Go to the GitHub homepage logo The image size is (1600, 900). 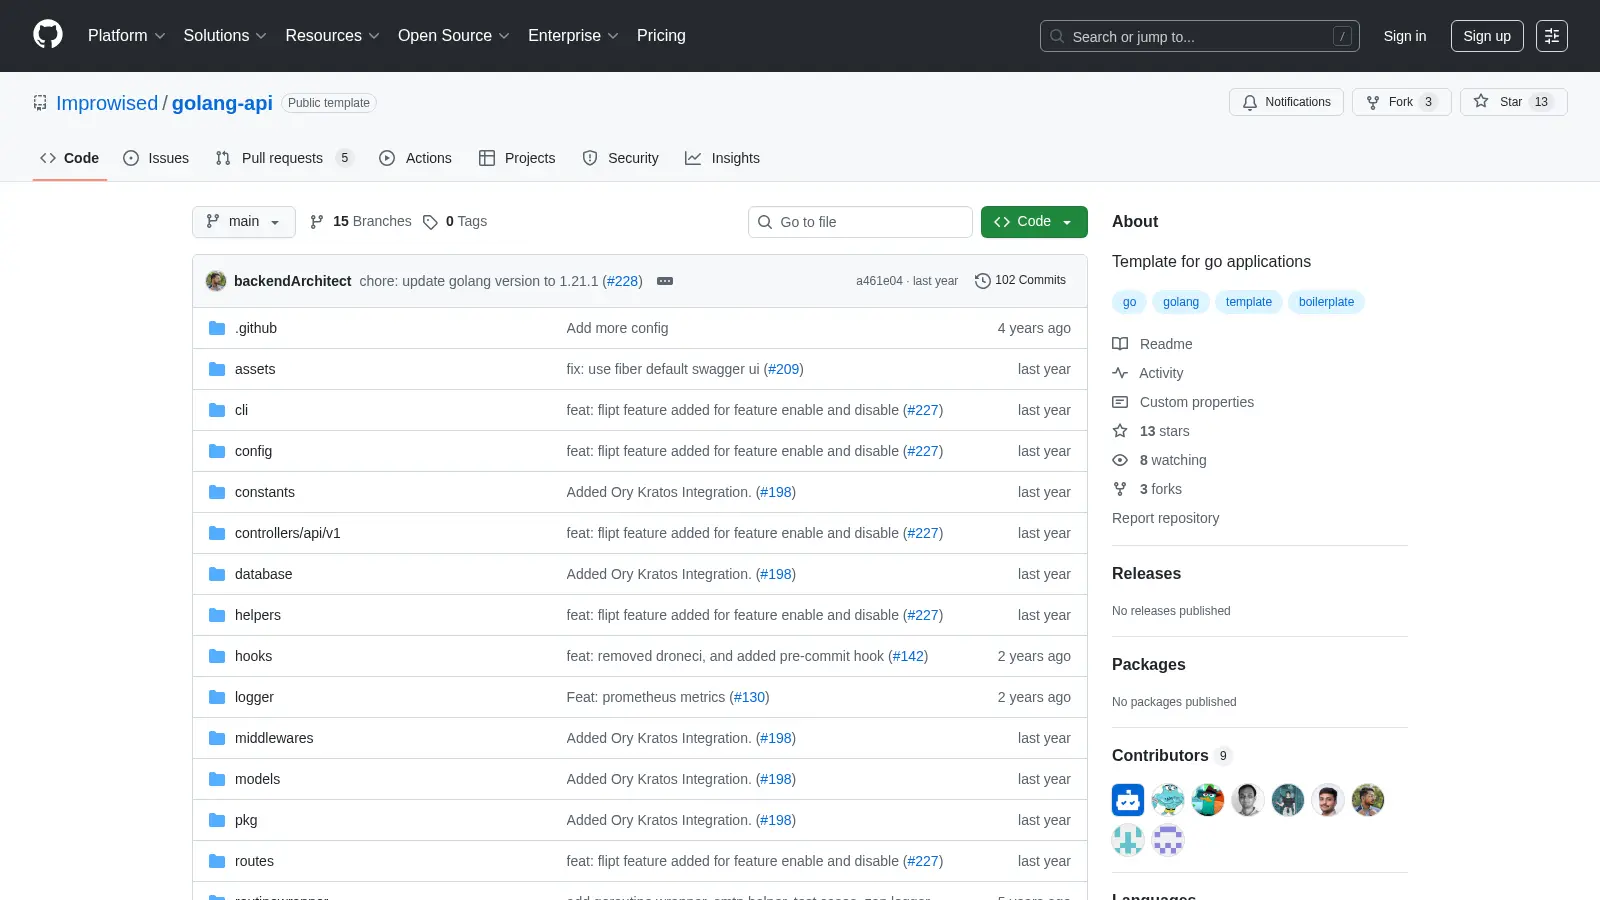(x=48, y=35)
